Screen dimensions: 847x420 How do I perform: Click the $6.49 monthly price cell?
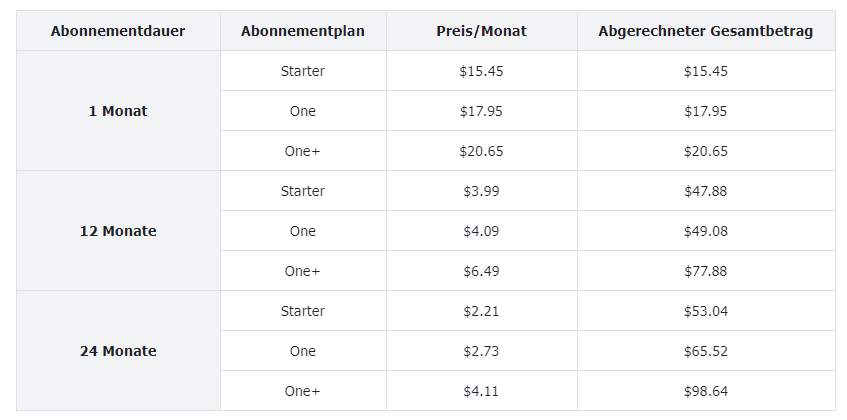tap(481, 270)
